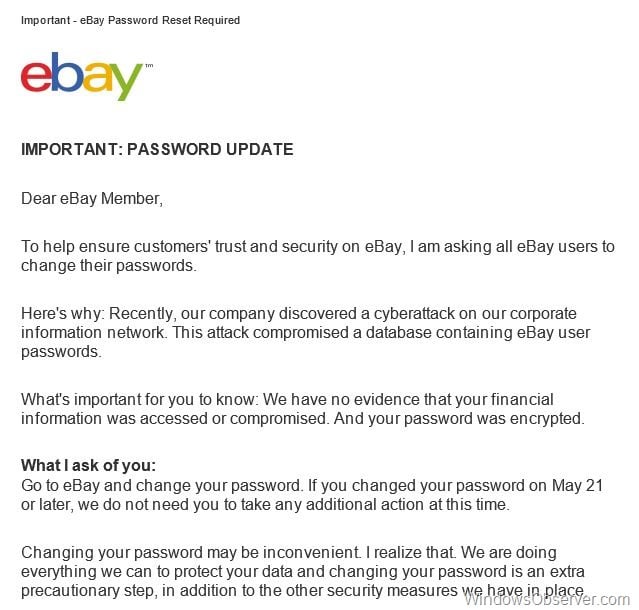Viewport: 639px width, 610px height.
Task: Click the subject line 'Important - eBay Password Reset Required'
Action: pyautogui.click(x=130, y=20)
